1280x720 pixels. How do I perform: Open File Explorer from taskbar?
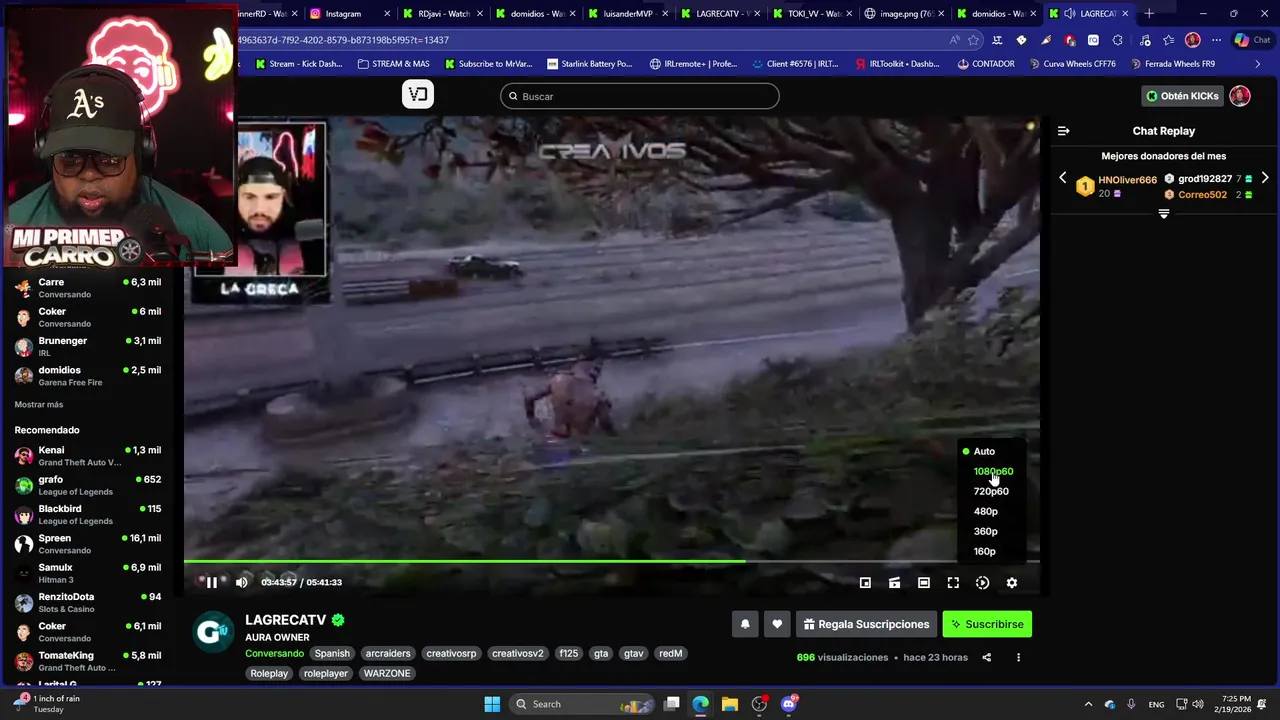tap(730, 704)
